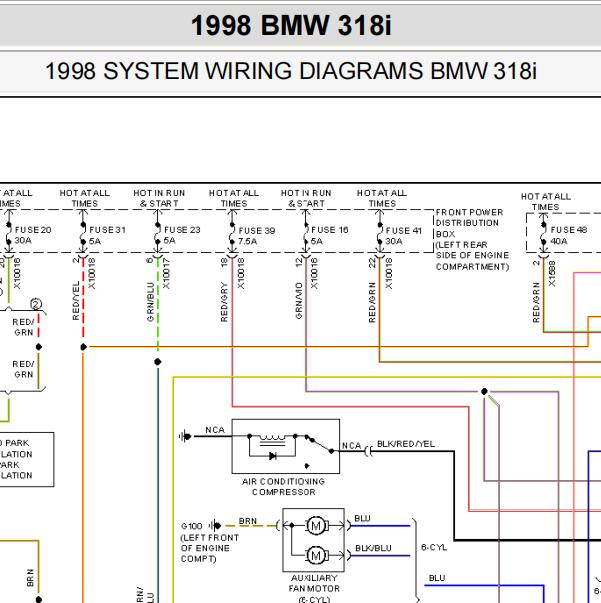
Task: Click the "AIR CONDITIONING COMPRESSOR" label
Action: [283, 486]
